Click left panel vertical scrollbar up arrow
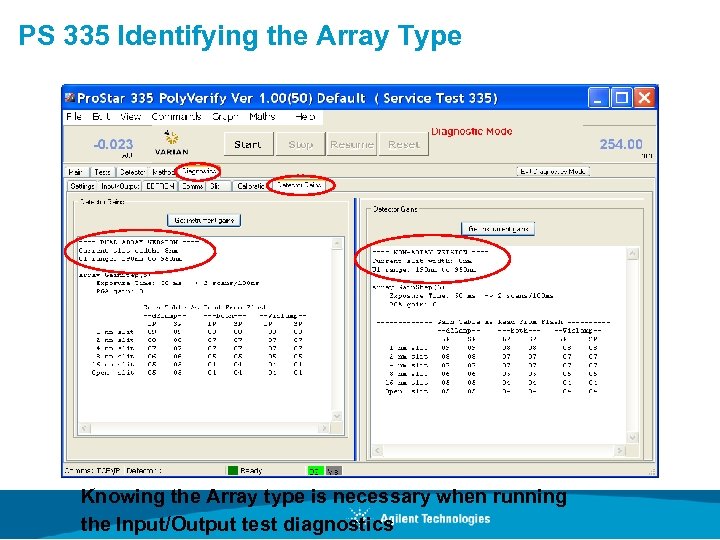The width and height of the screenshot is (720, 540). pos(337,244)
